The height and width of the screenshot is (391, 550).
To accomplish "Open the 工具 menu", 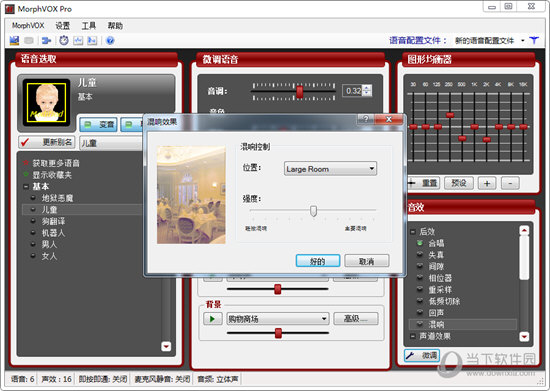I will pos(89,26).
